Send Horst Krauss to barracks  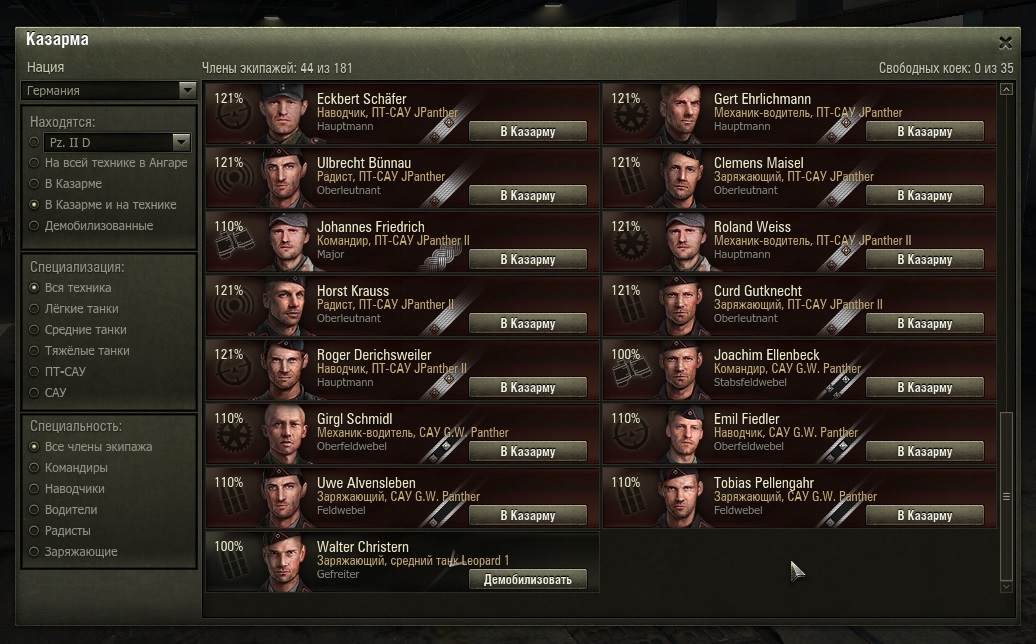click(527, 324)
